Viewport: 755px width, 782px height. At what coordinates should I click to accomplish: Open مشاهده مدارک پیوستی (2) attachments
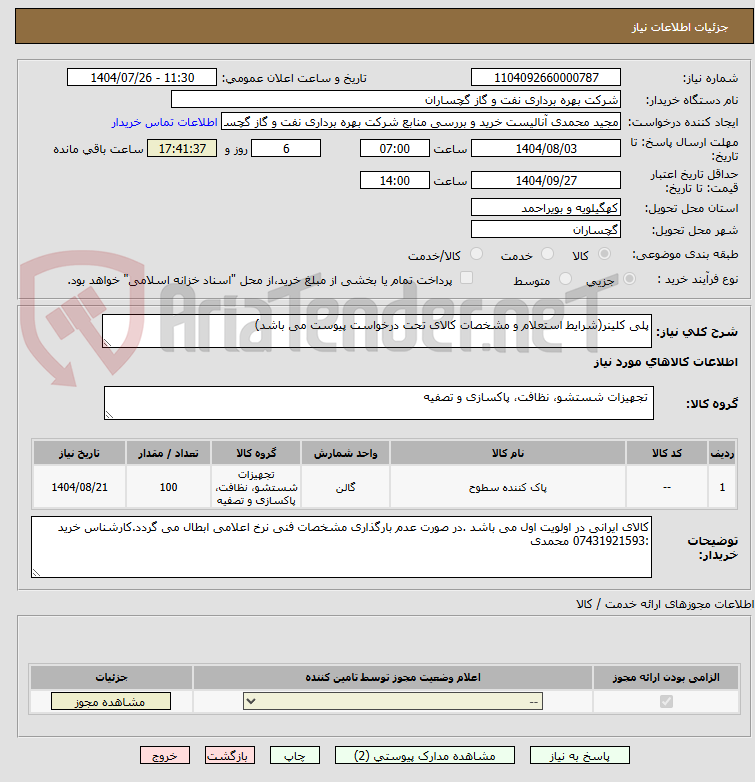(425, 756)
